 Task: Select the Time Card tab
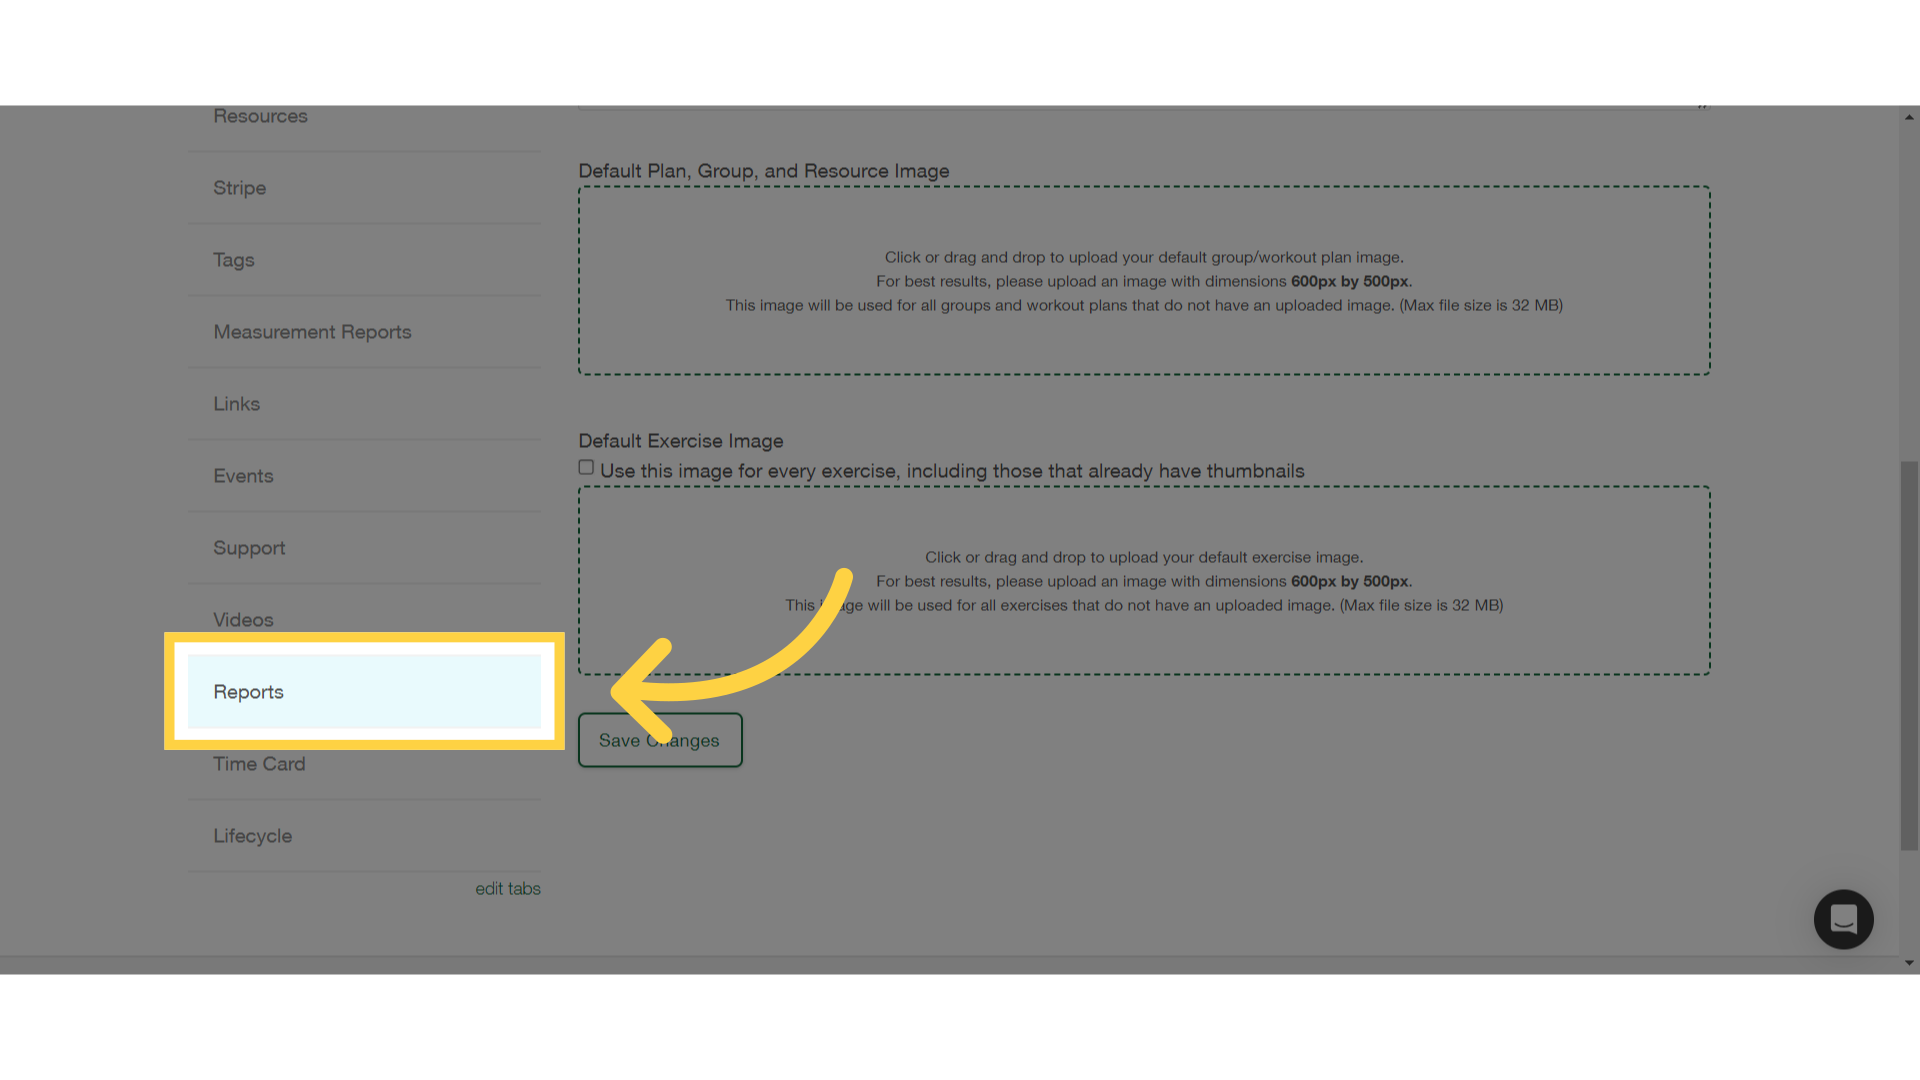tap(260, 762)
